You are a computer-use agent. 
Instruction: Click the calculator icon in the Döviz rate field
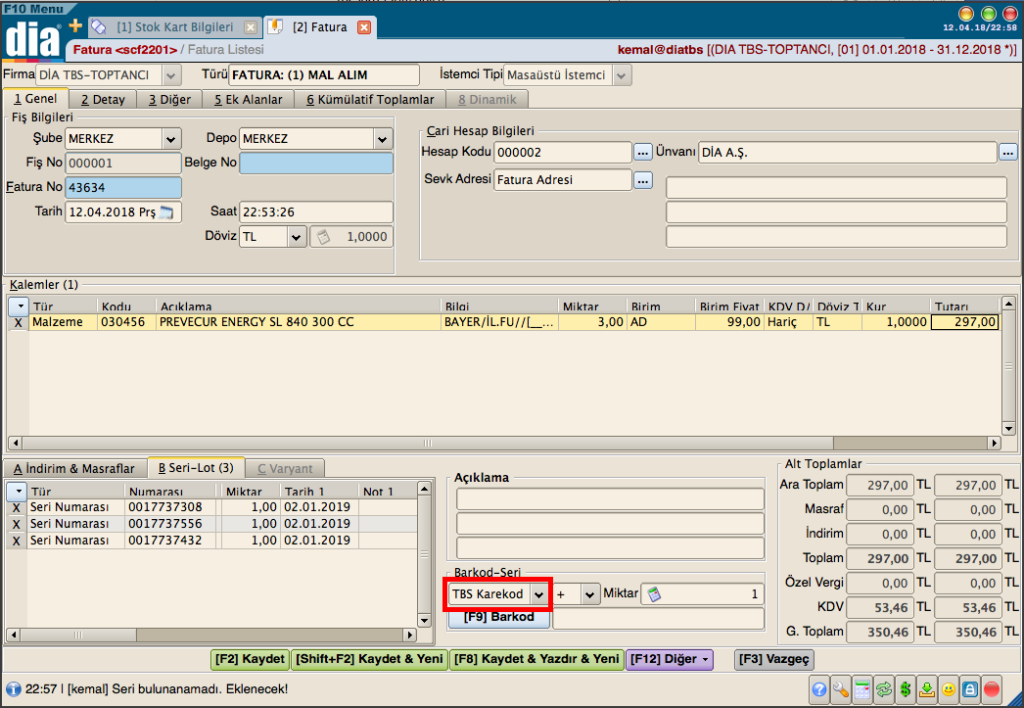tap(323, 236)
